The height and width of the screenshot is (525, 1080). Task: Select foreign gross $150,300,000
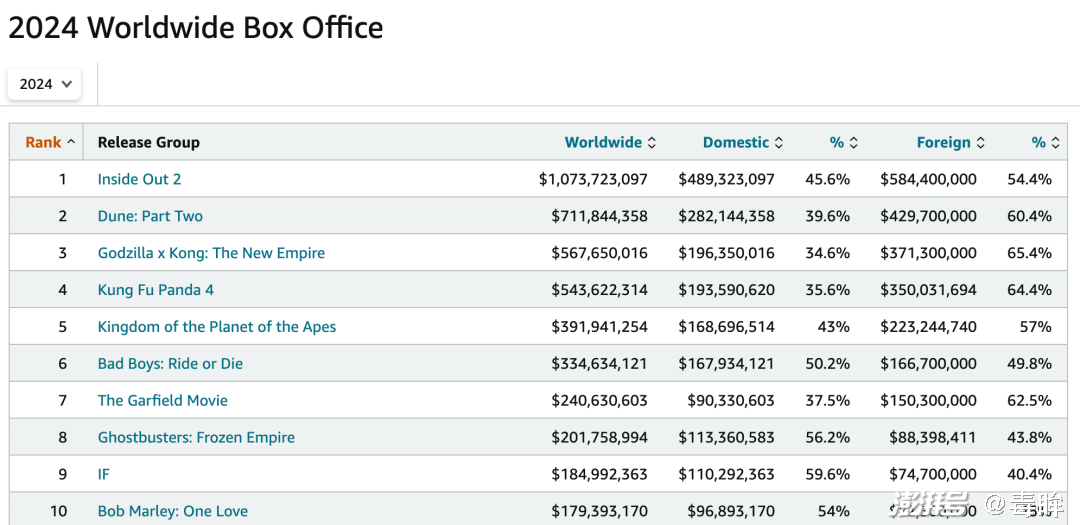point(928,400)
